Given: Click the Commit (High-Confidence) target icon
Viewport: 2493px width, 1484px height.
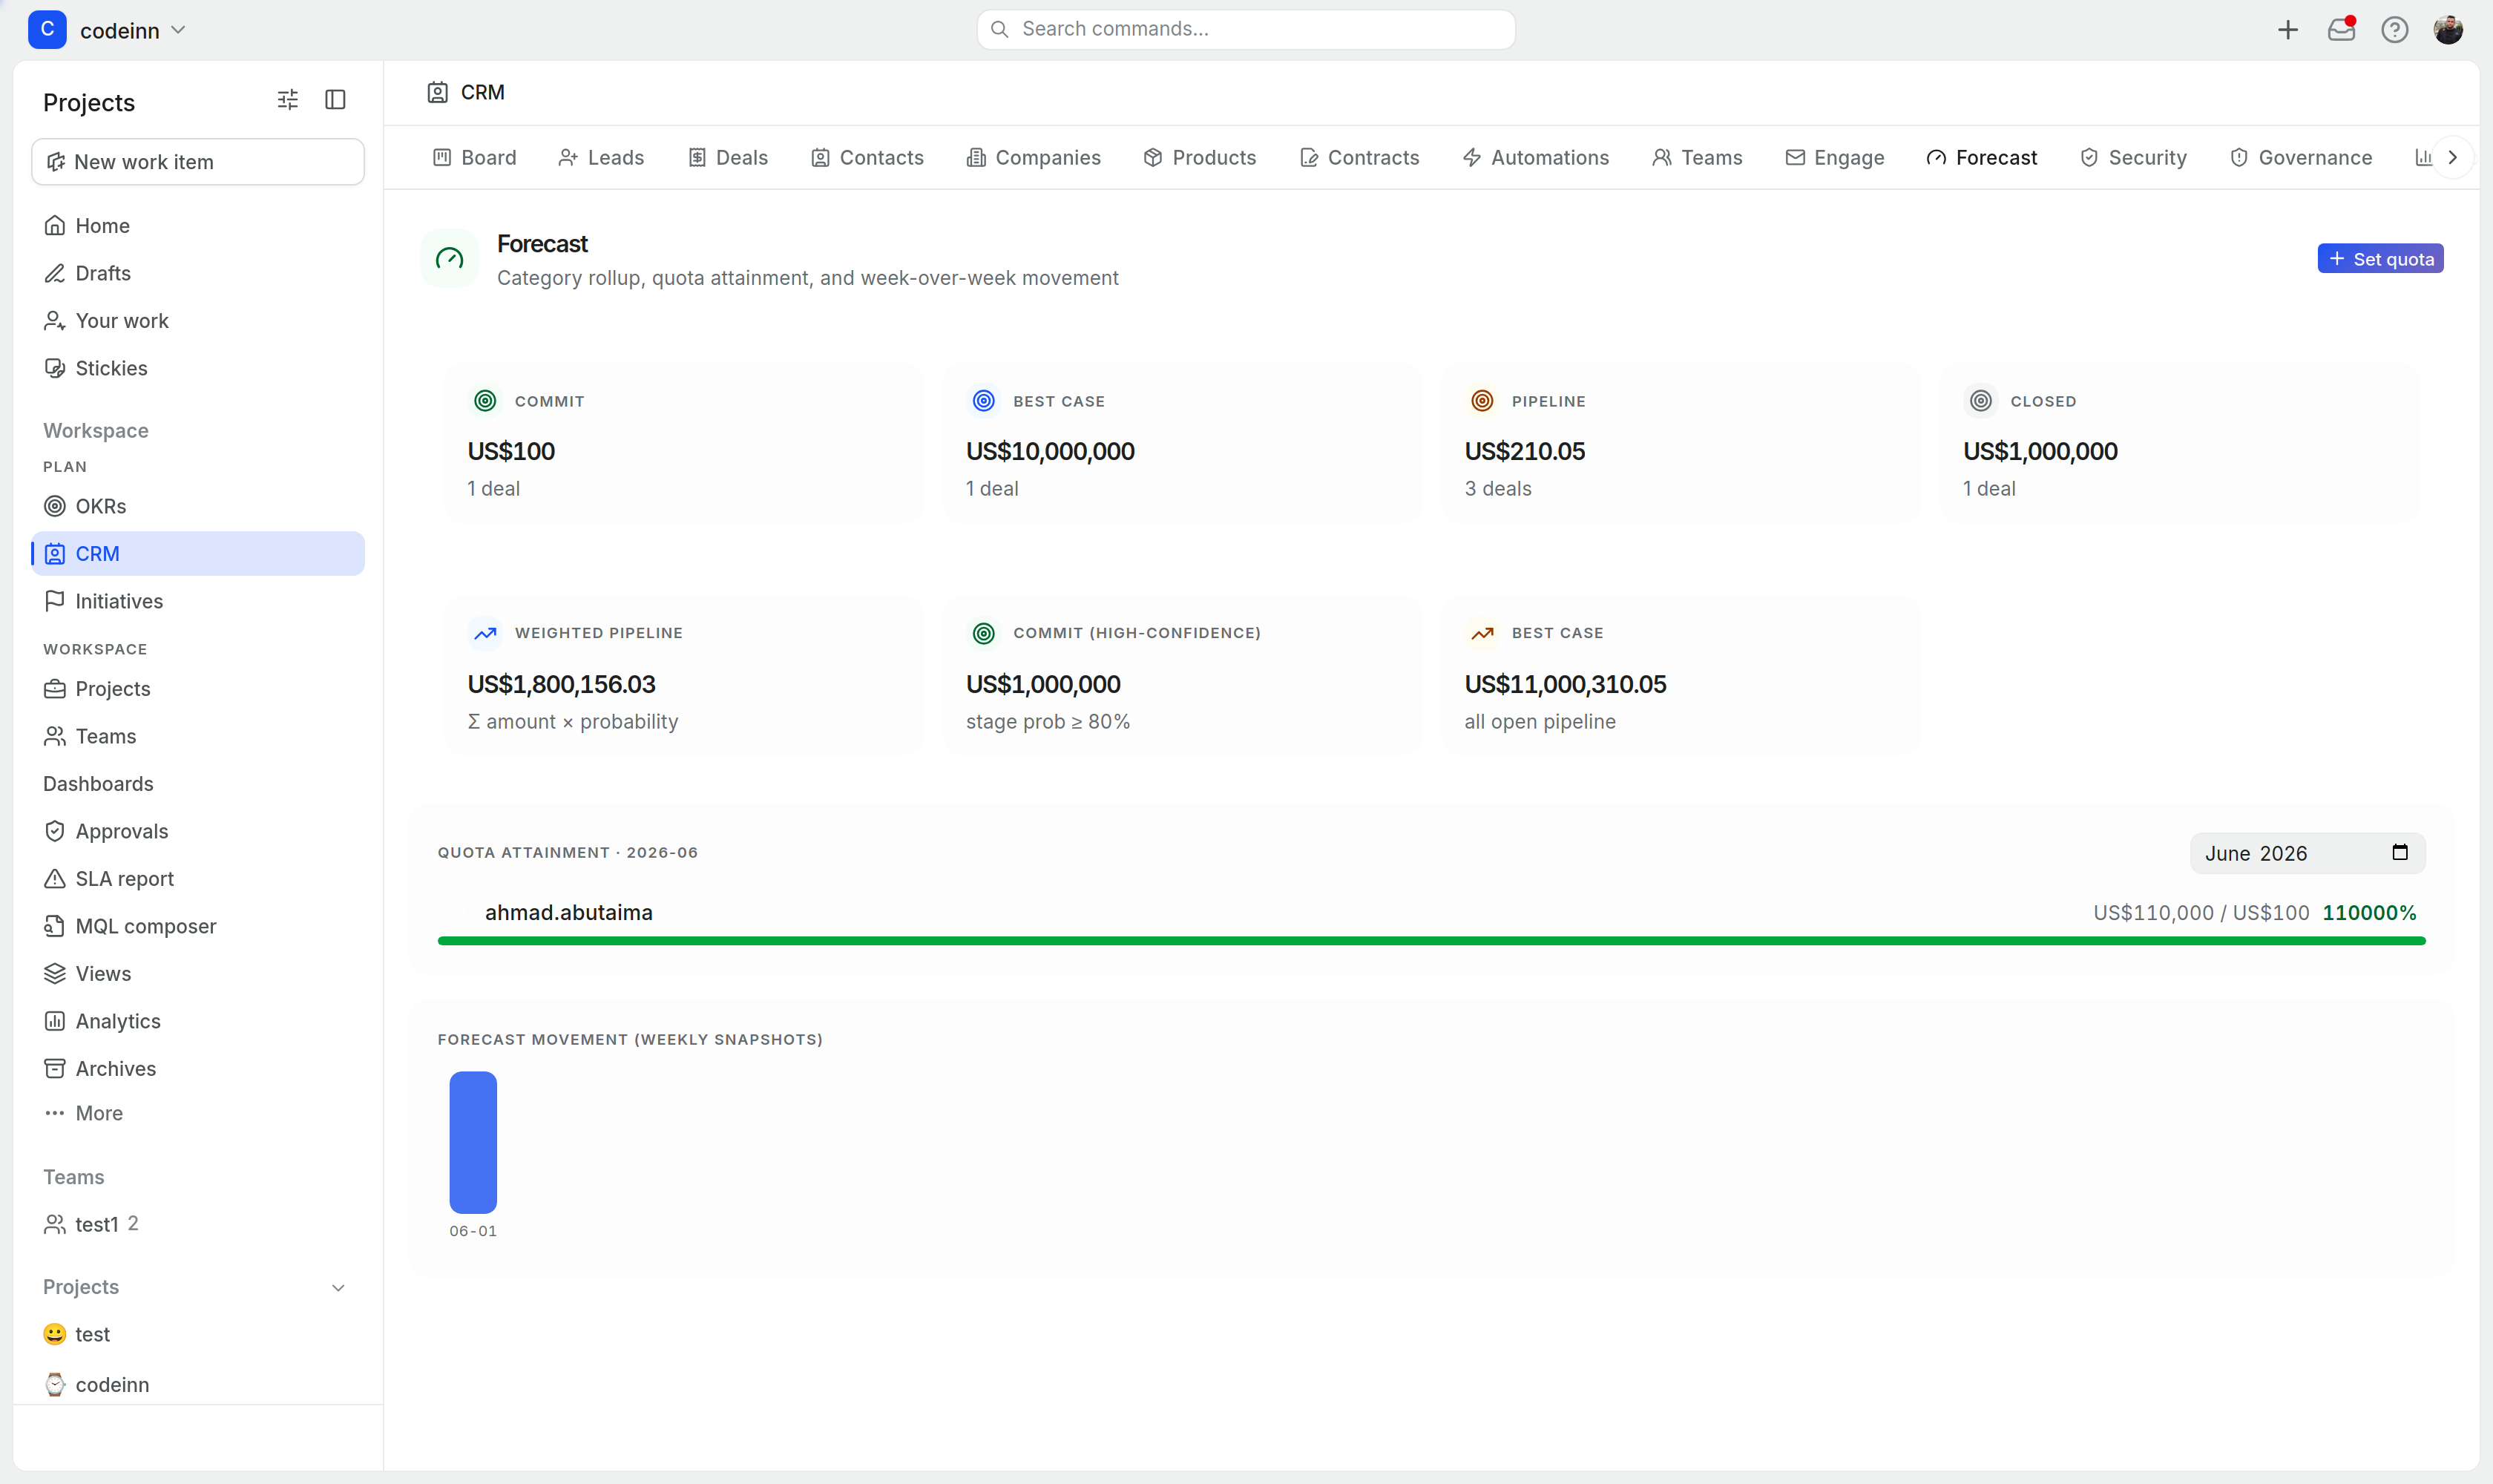Looking at the screenshot, I should pyautogui.click(x=984, y=633).
